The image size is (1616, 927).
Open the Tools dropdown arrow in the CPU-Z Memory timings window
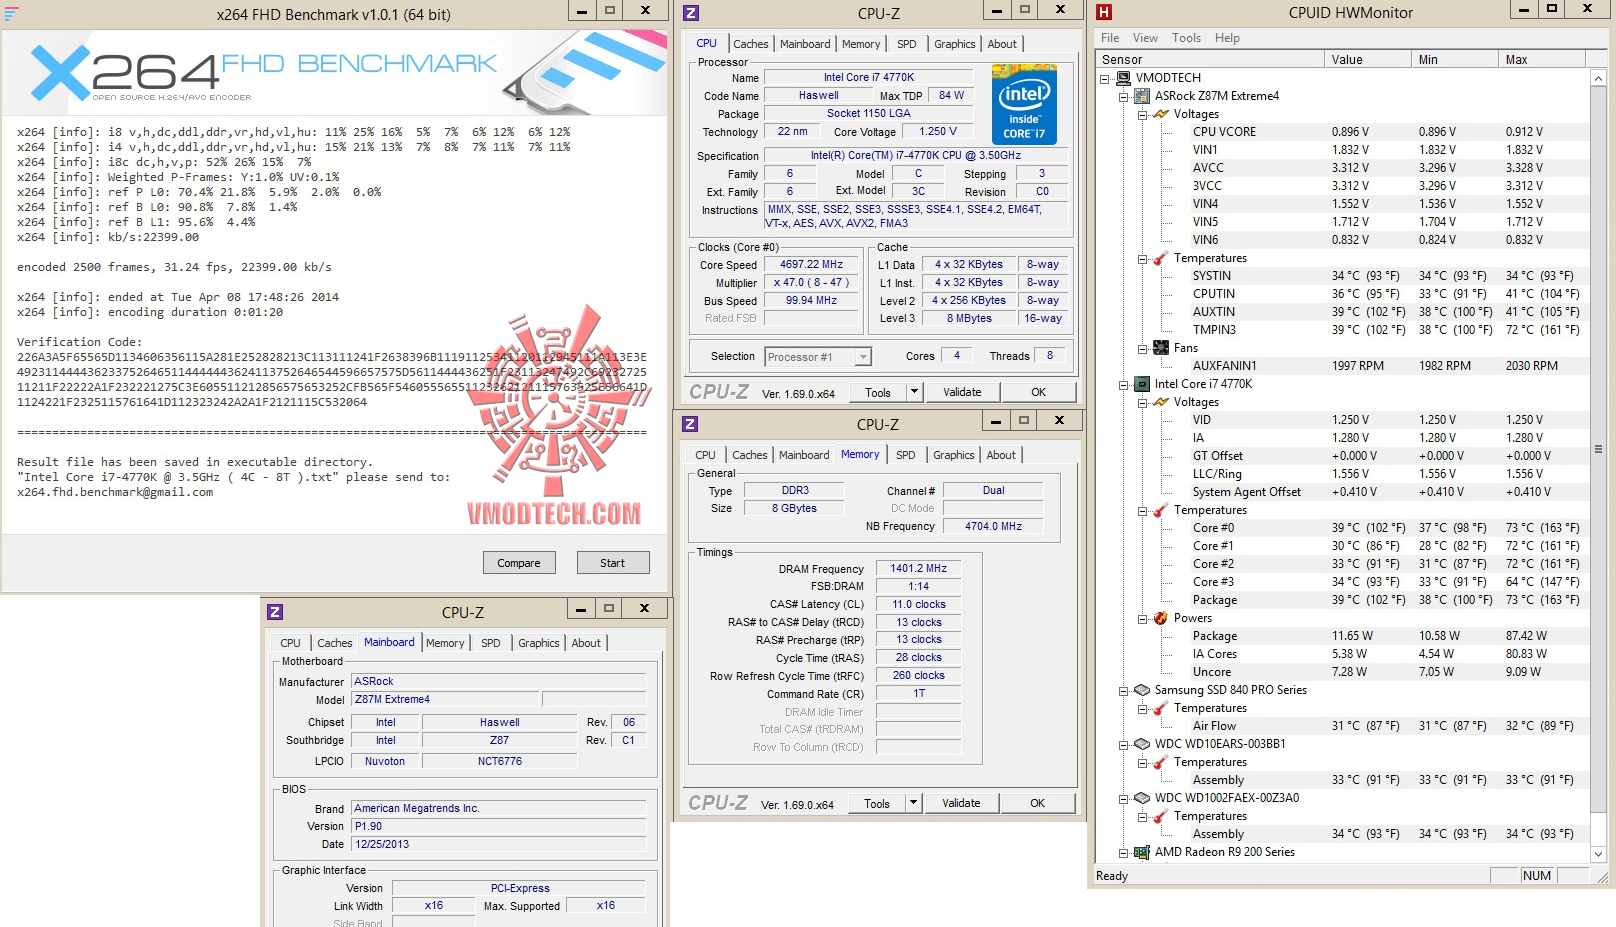tap(913, 803)
